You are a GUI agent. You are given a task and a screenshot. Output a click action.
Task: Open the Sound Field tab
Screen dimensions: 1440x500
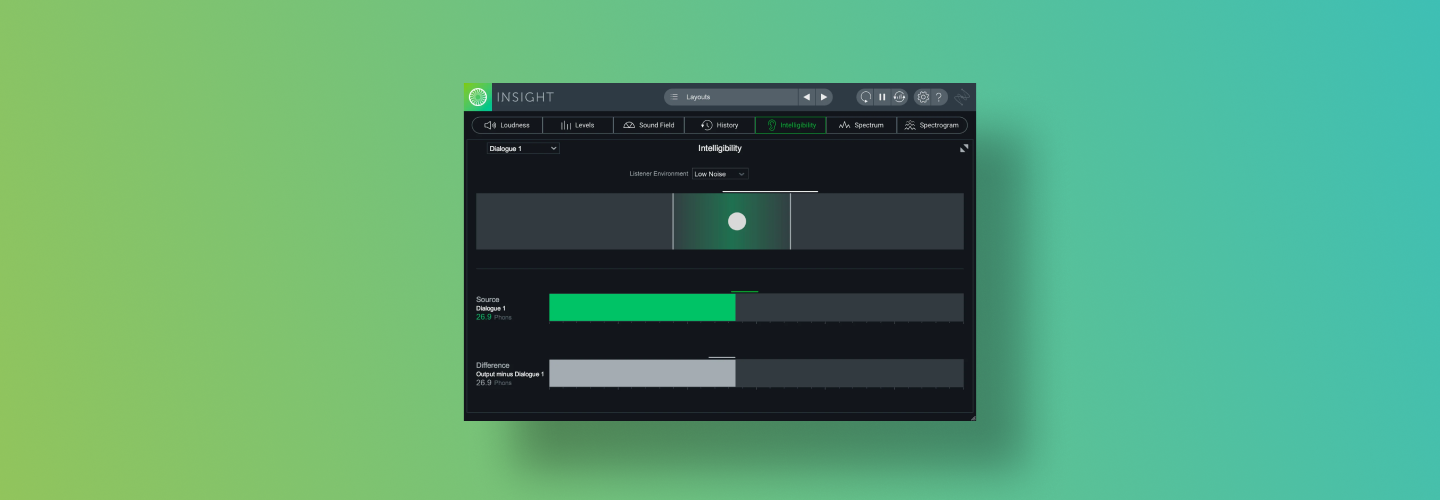[x=649, y=125]
